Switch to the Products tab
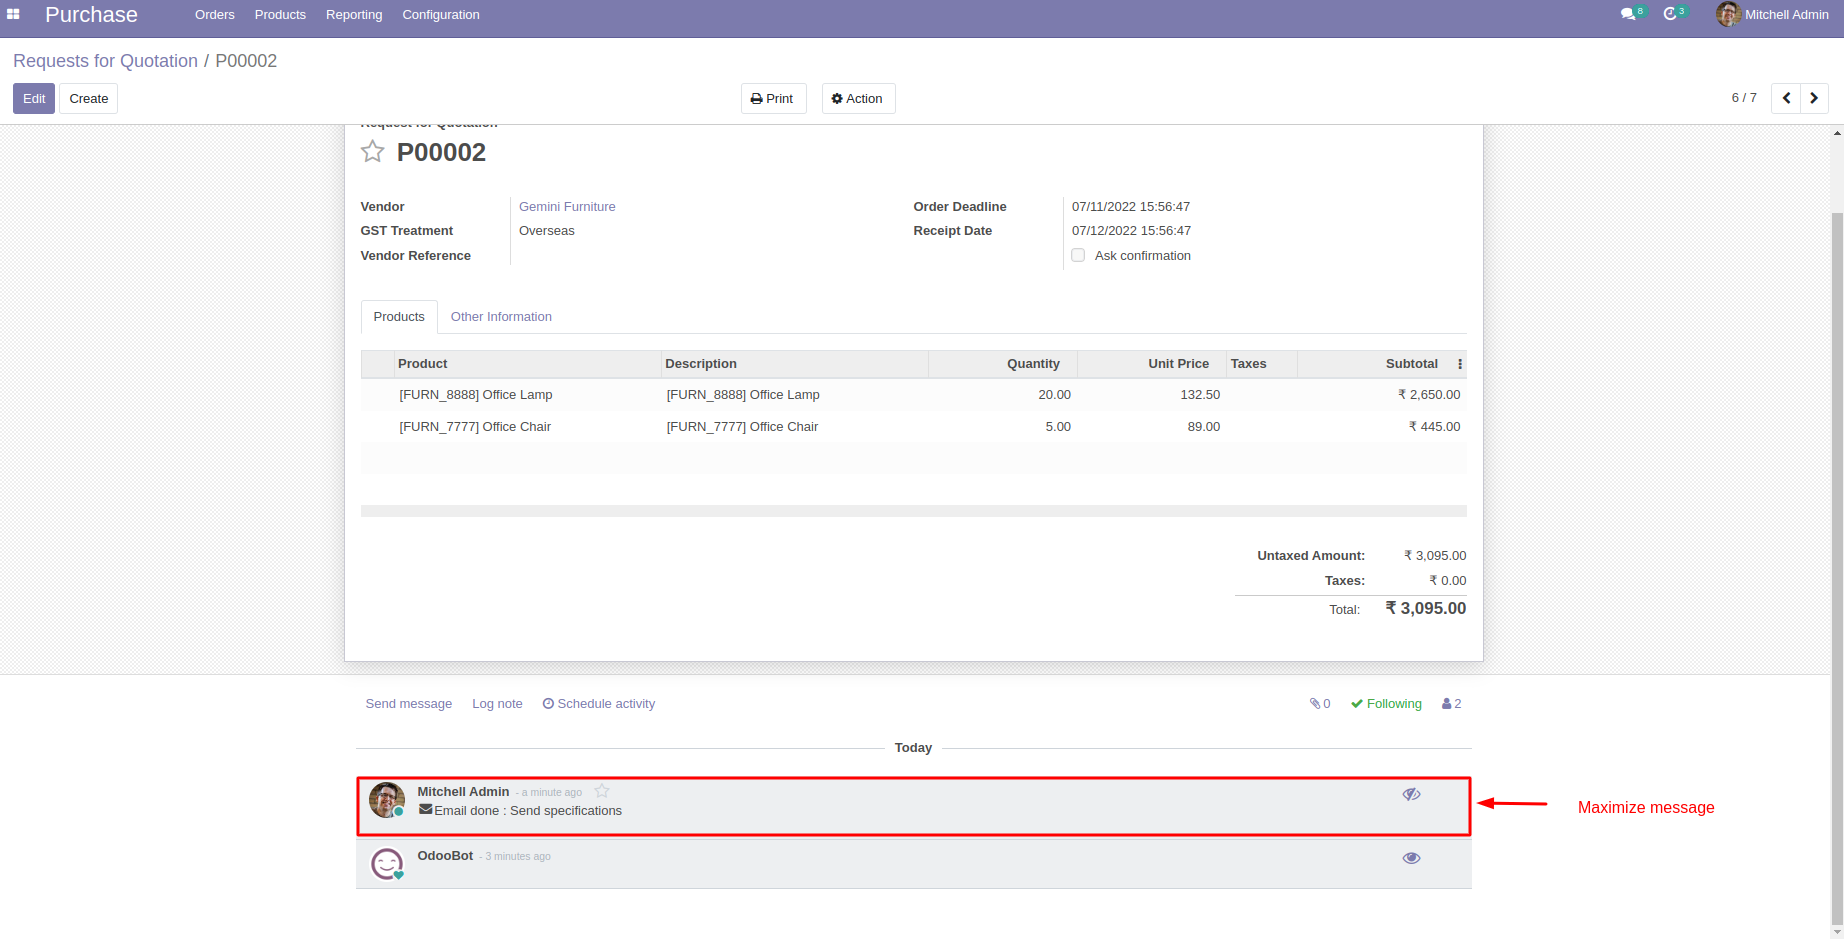 click(399, 317)
